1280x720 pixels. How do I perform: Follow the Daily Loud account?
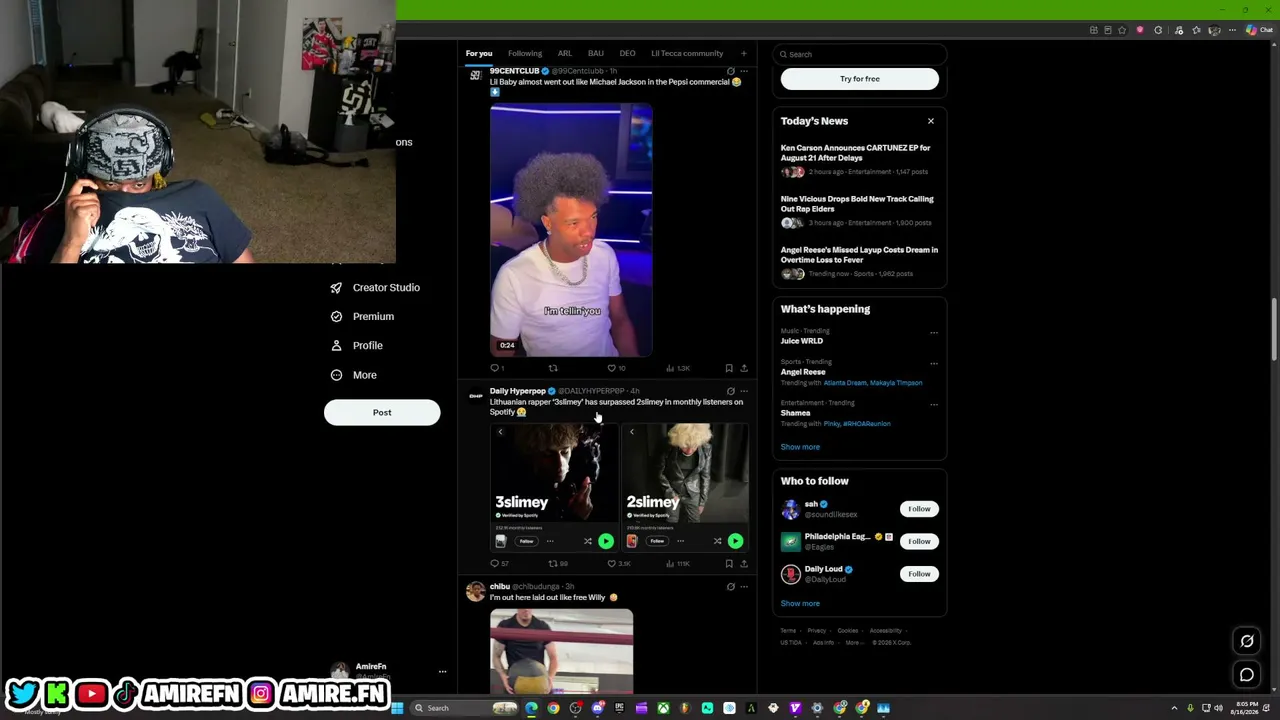(x=919, y=574)
